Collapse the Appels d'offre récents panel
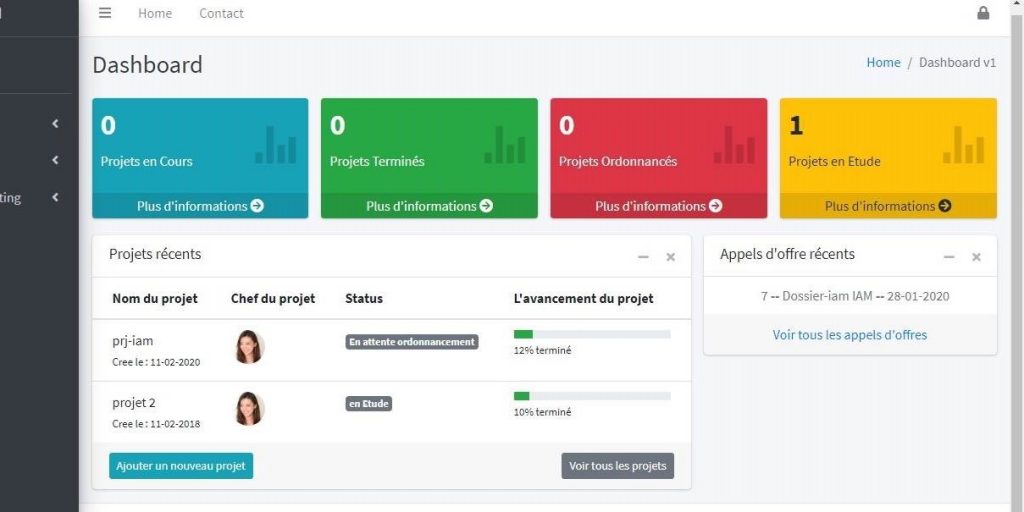1024x512 pixels. pos(949,257)
